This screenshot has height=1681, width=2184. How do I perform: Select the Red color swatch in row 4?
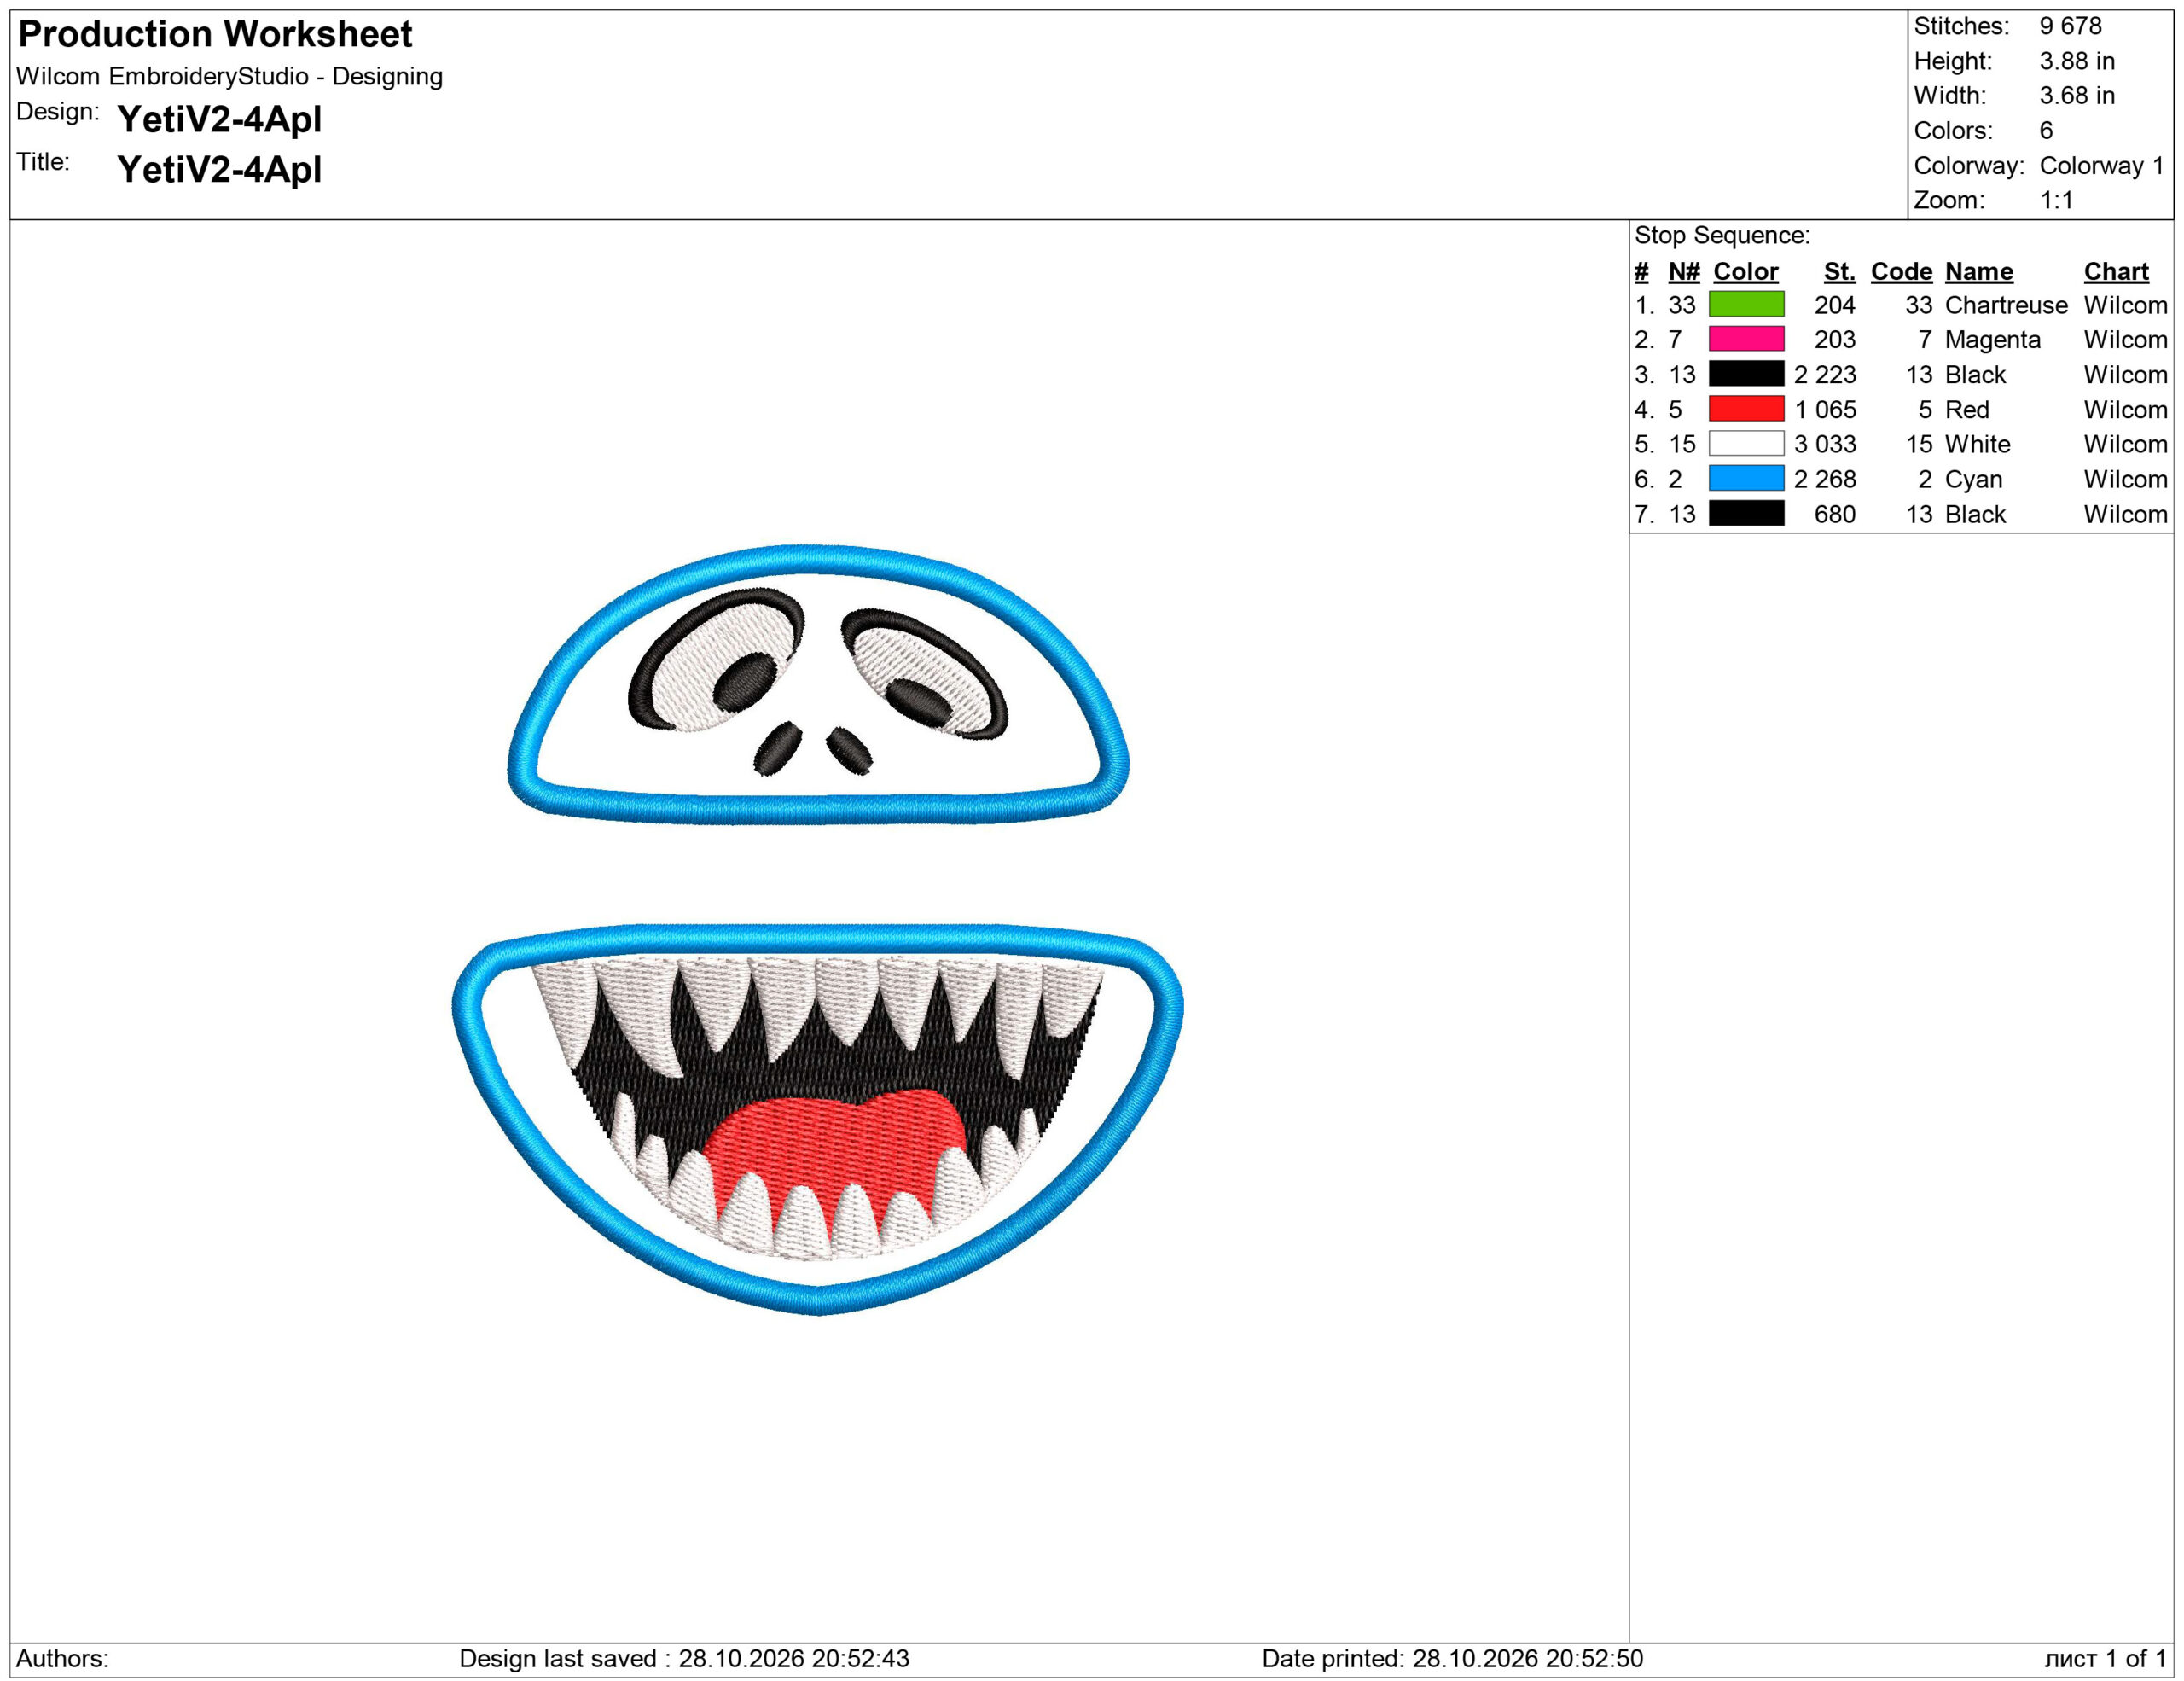(x=1746, y=409)
